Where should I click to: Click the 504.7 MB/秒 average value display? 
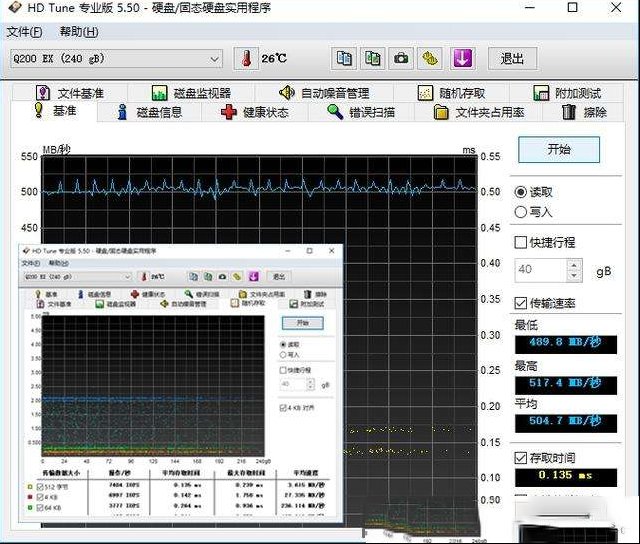(x=566, y=422)
